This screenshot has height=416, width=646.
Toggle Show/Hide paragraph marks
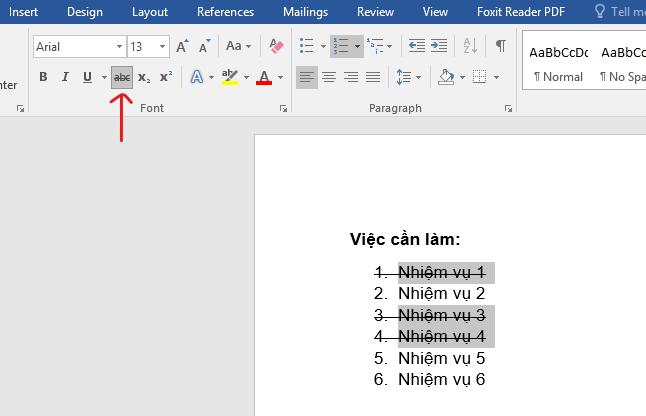tap(501, 46)
